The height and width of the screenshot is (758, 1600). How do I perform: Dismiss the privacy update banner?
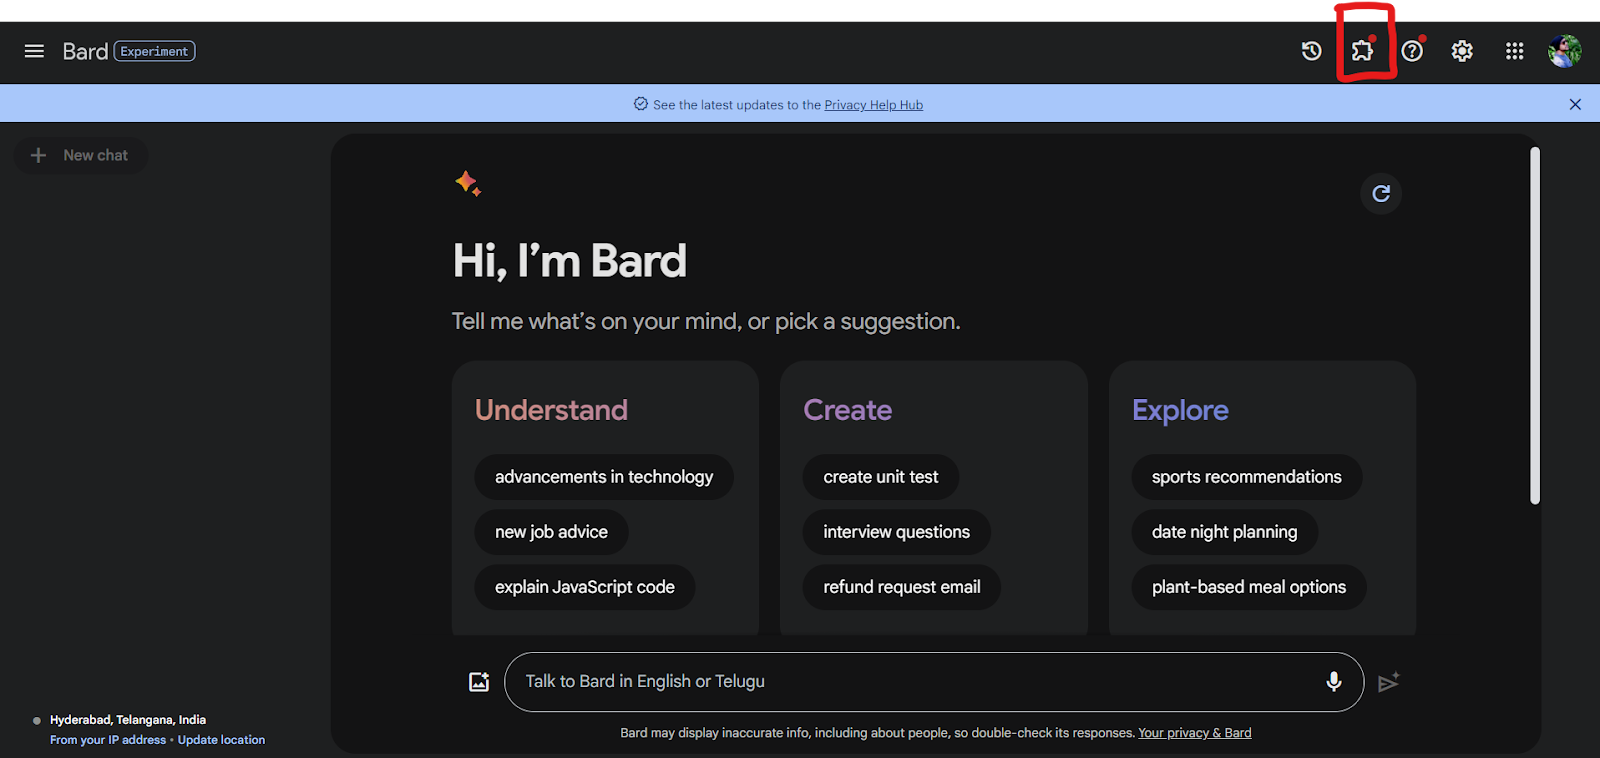click(1575, 104)
